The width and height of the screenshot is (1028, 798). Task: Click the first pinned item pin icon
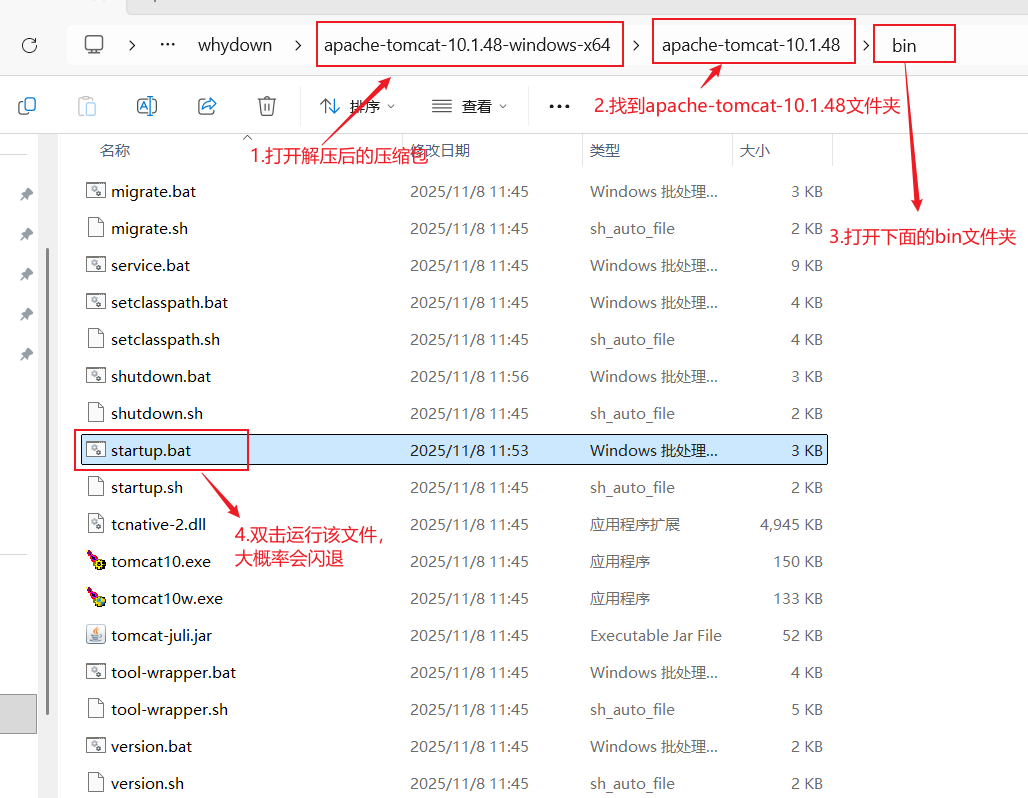click(x=26, y=194)
